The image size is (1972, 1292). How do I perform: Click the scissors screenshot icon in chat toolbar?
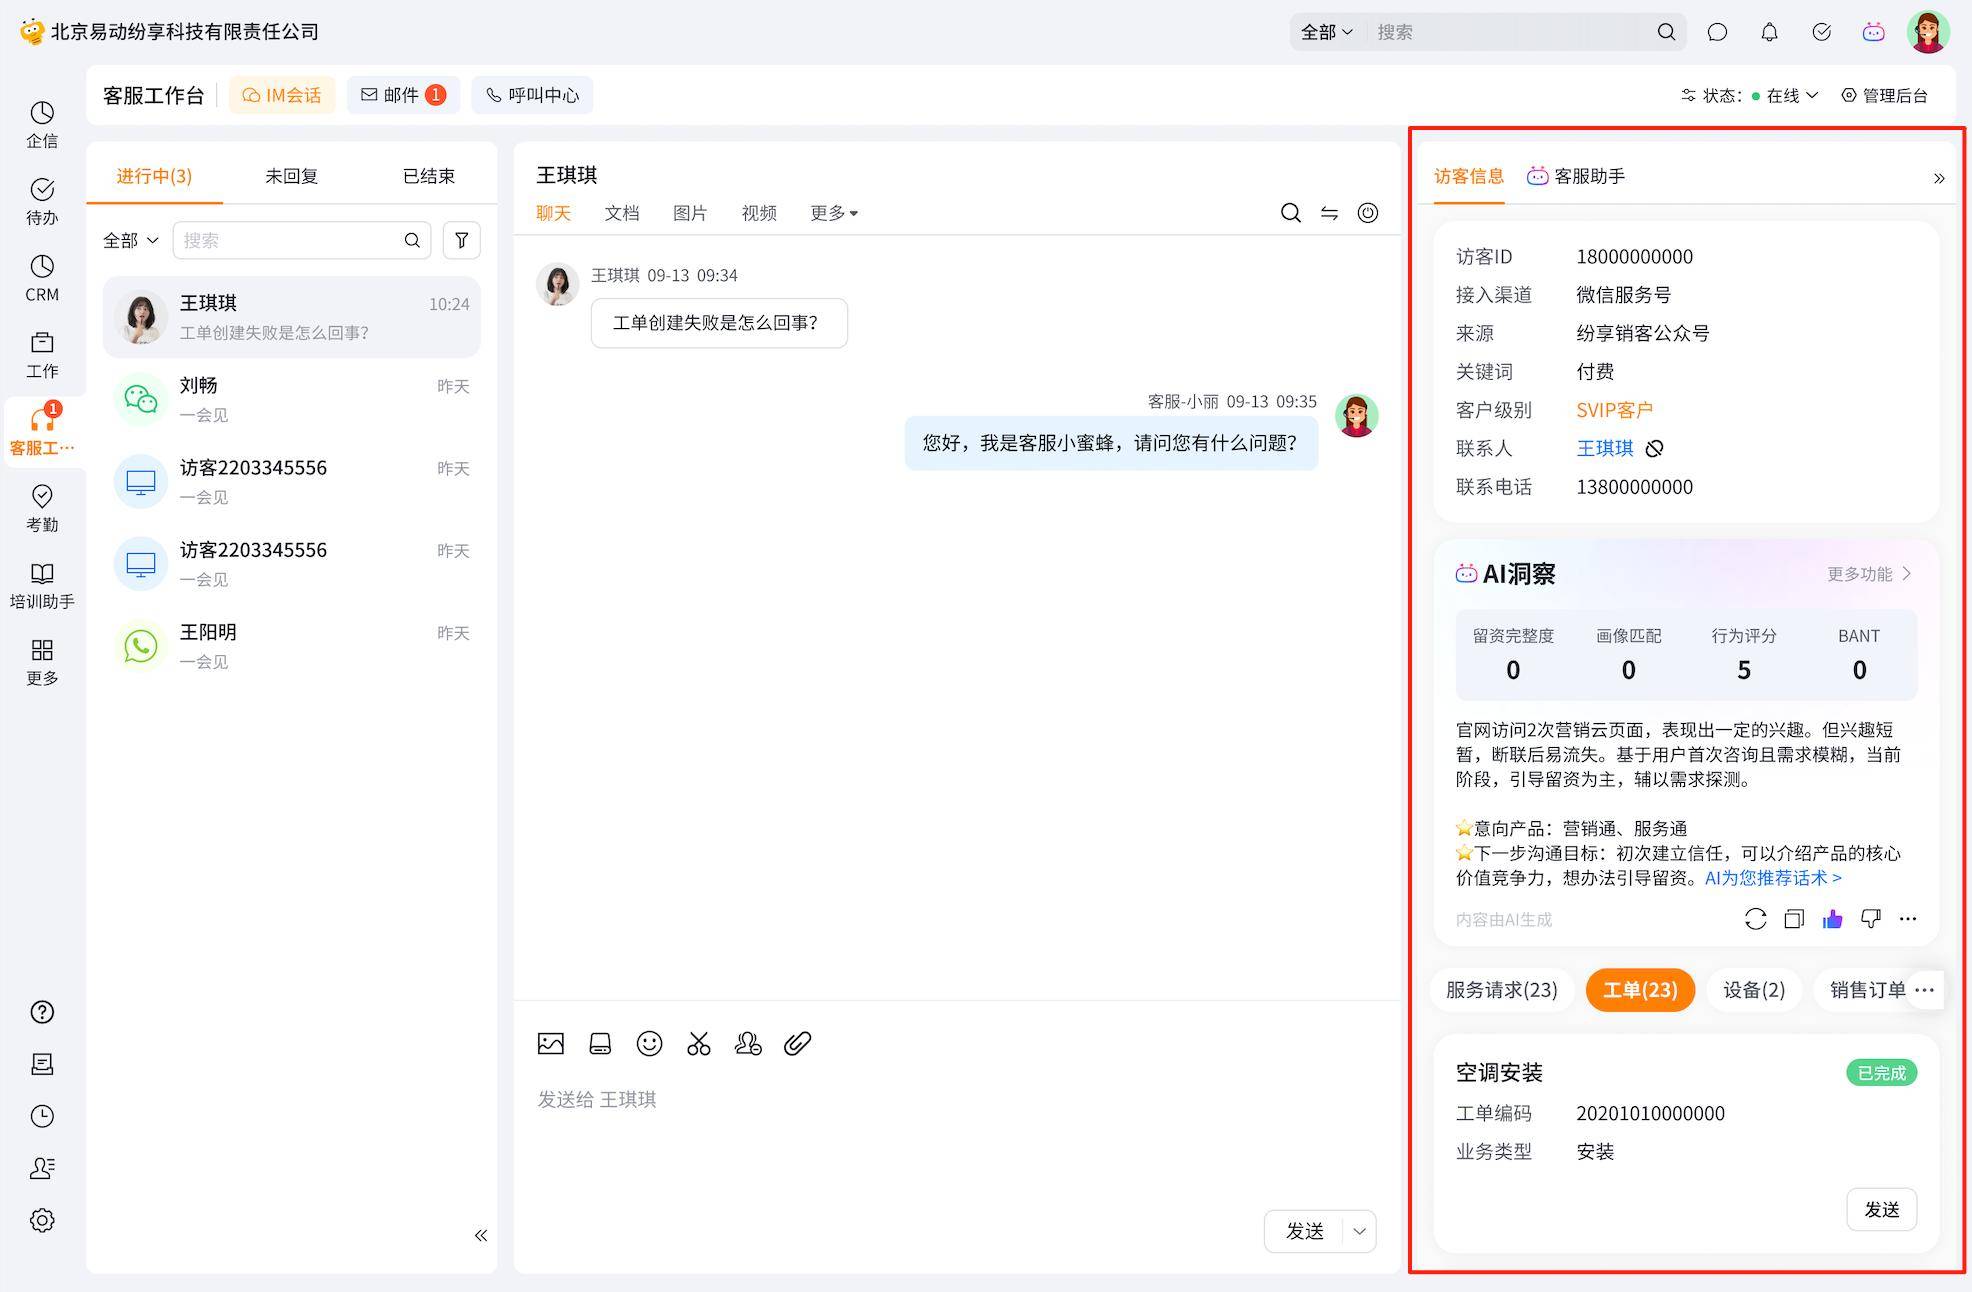coord(698,1044)
